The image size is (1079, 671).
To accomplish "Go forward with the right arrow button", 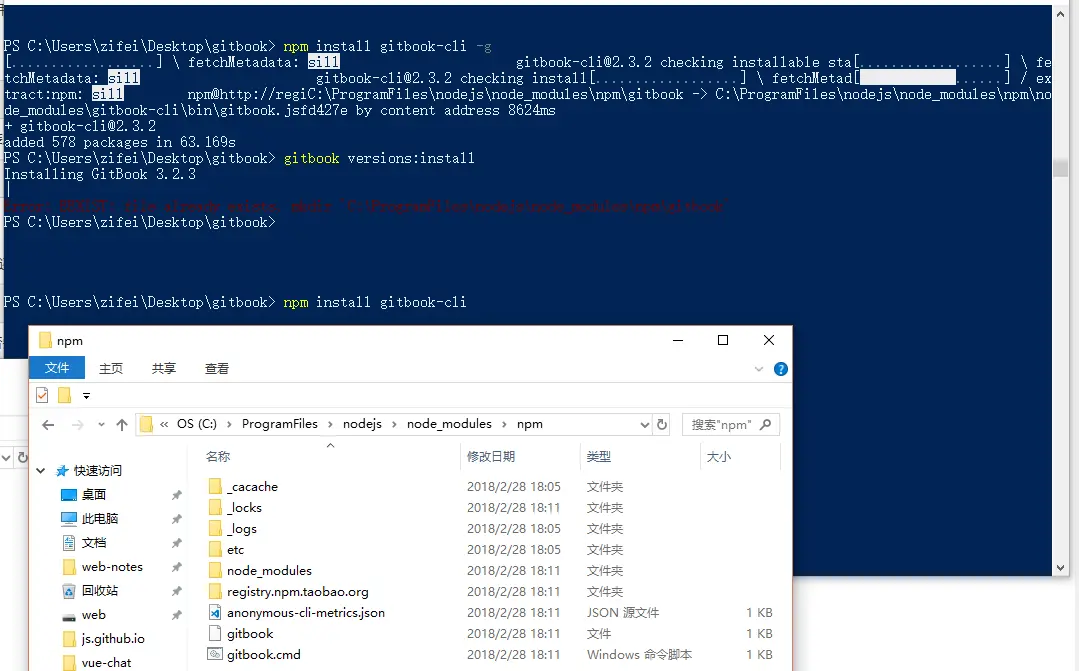I will click(77, 425).
